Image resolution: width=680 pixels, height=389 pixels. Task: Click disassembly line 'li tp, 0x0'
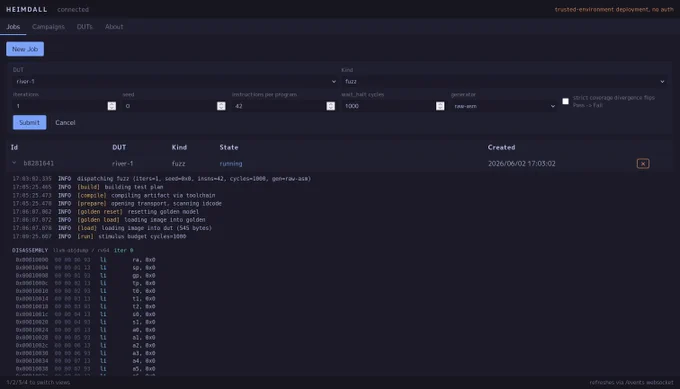[x=85, y=283]
